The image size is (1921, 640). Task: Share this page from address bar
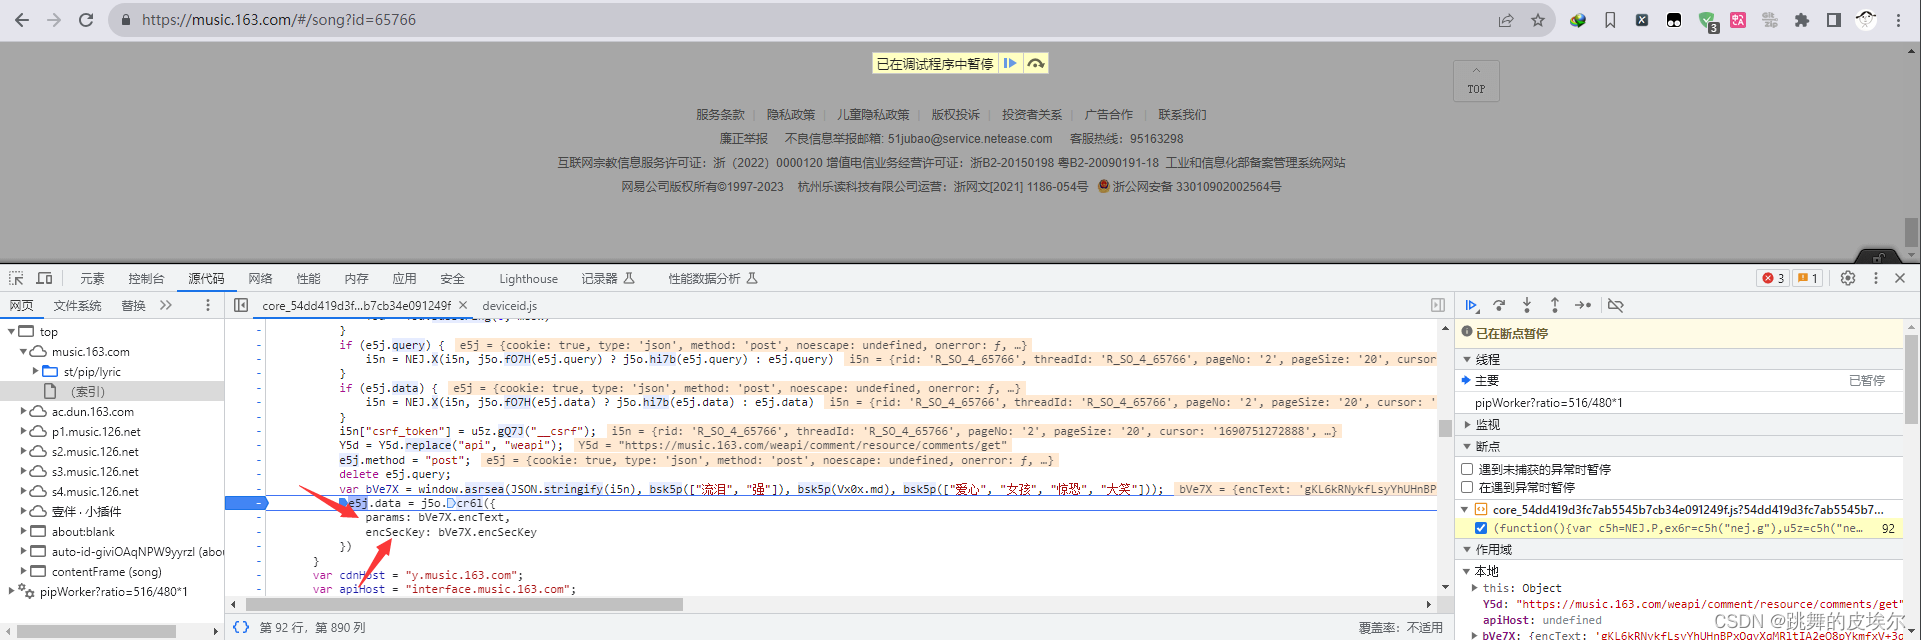(x=1506, y=20)
